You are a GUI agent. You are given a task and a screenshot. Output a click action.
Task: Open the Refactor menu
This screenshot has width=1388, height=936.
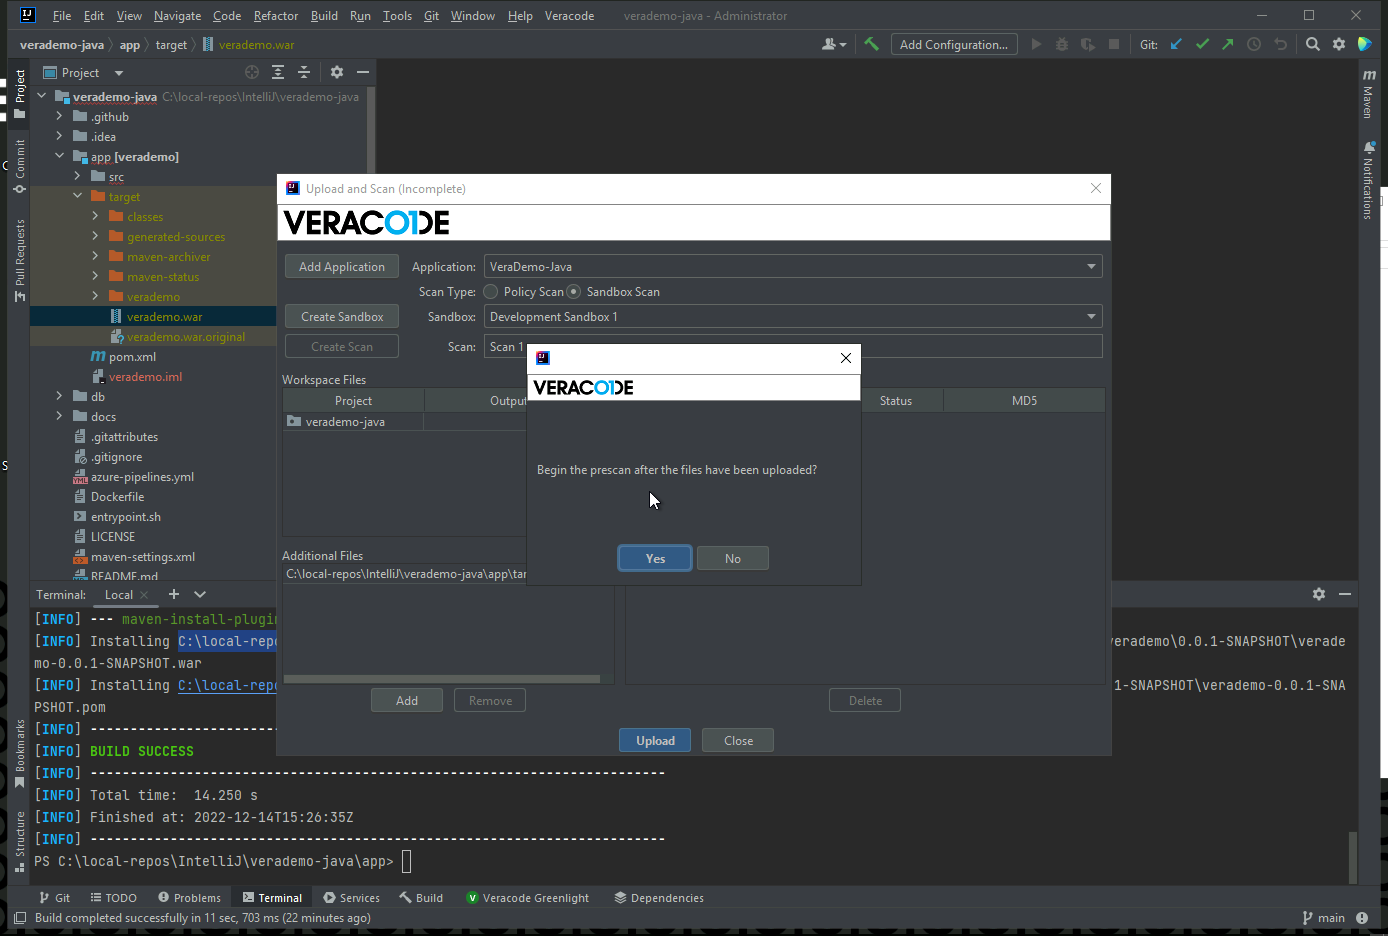tap(276, 16)
